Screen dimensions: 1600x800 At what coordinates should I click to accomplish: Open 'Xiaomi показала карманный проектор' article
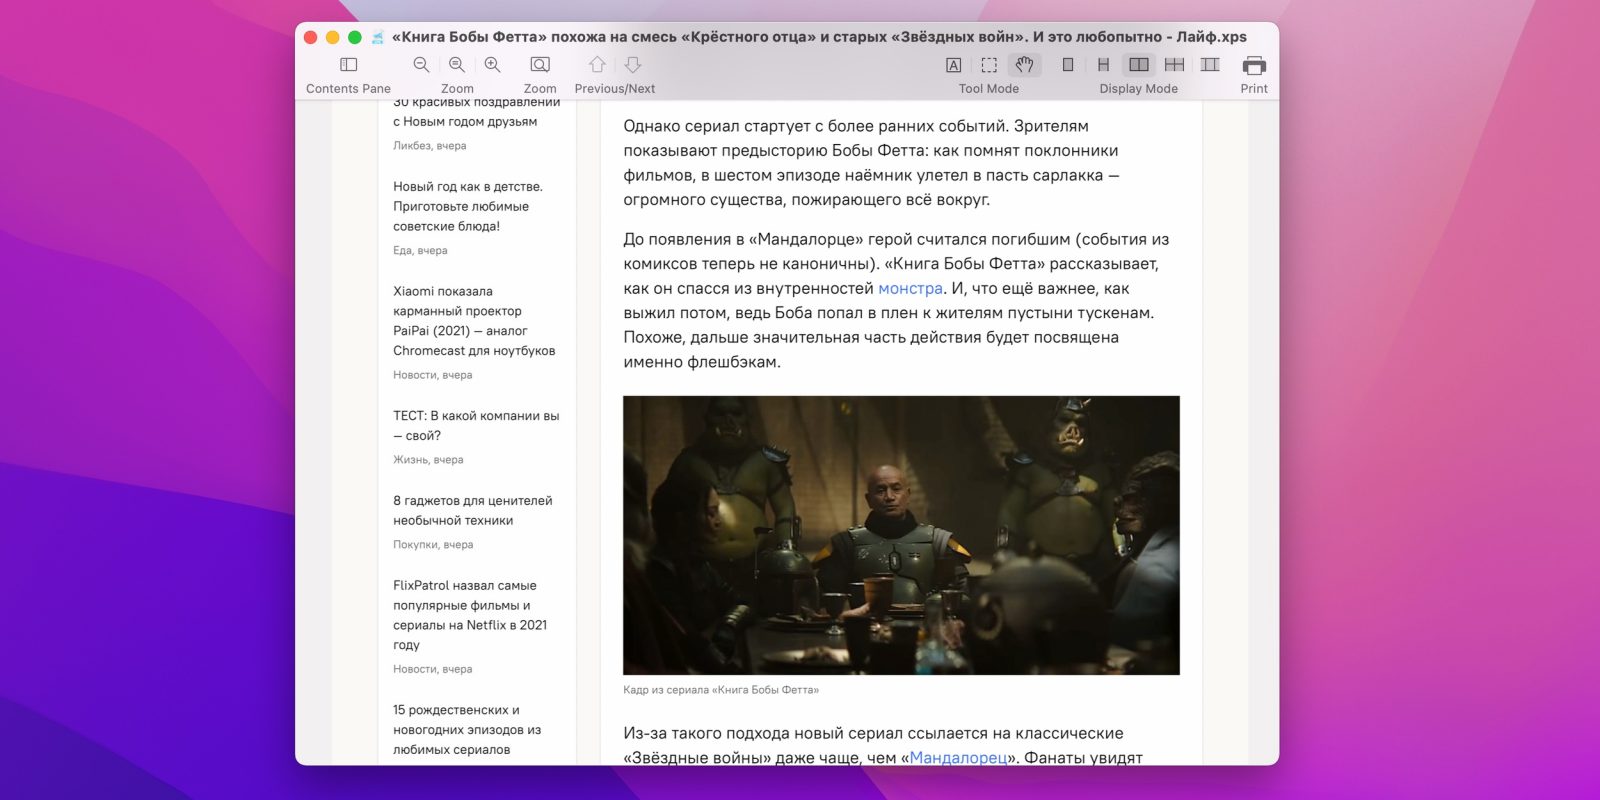click(474, 321)
